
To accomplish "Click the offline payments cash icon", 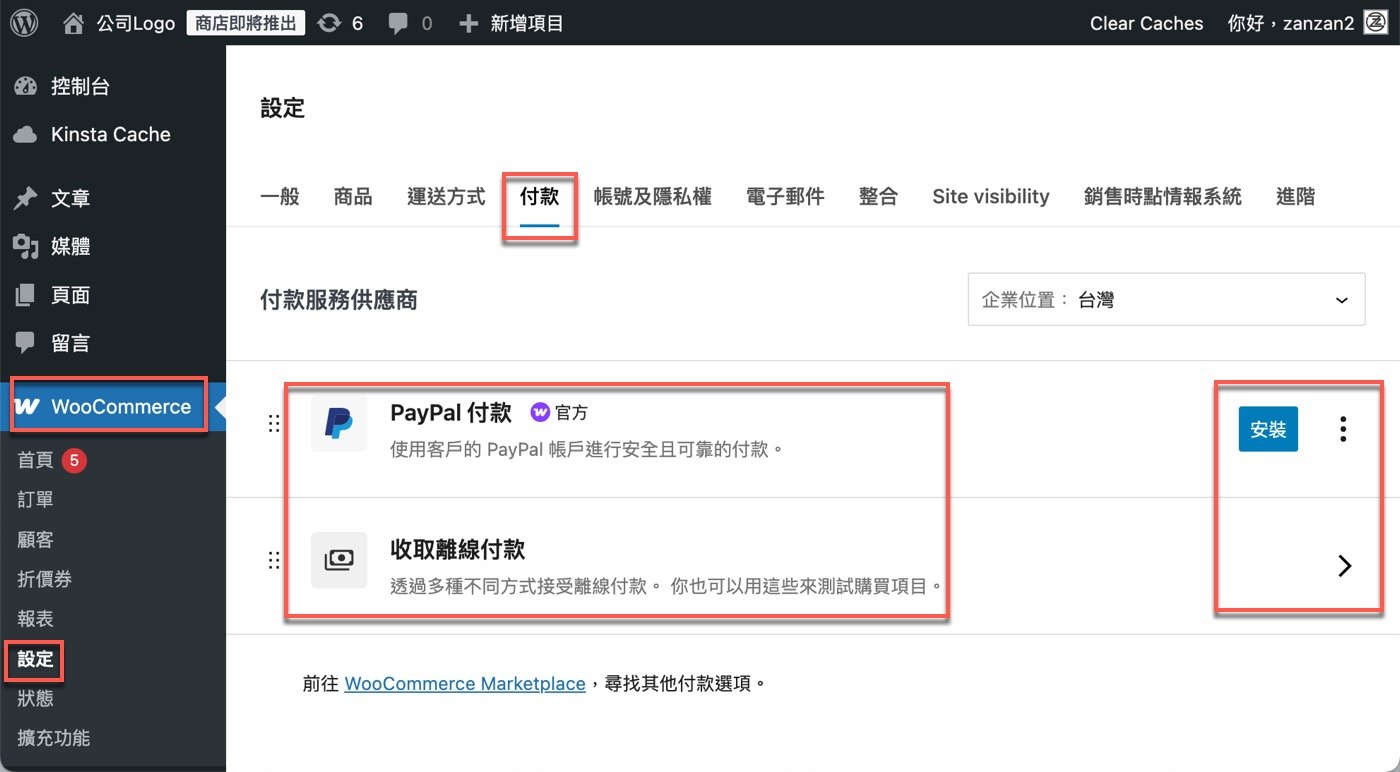I will click(x=339, y=560).
